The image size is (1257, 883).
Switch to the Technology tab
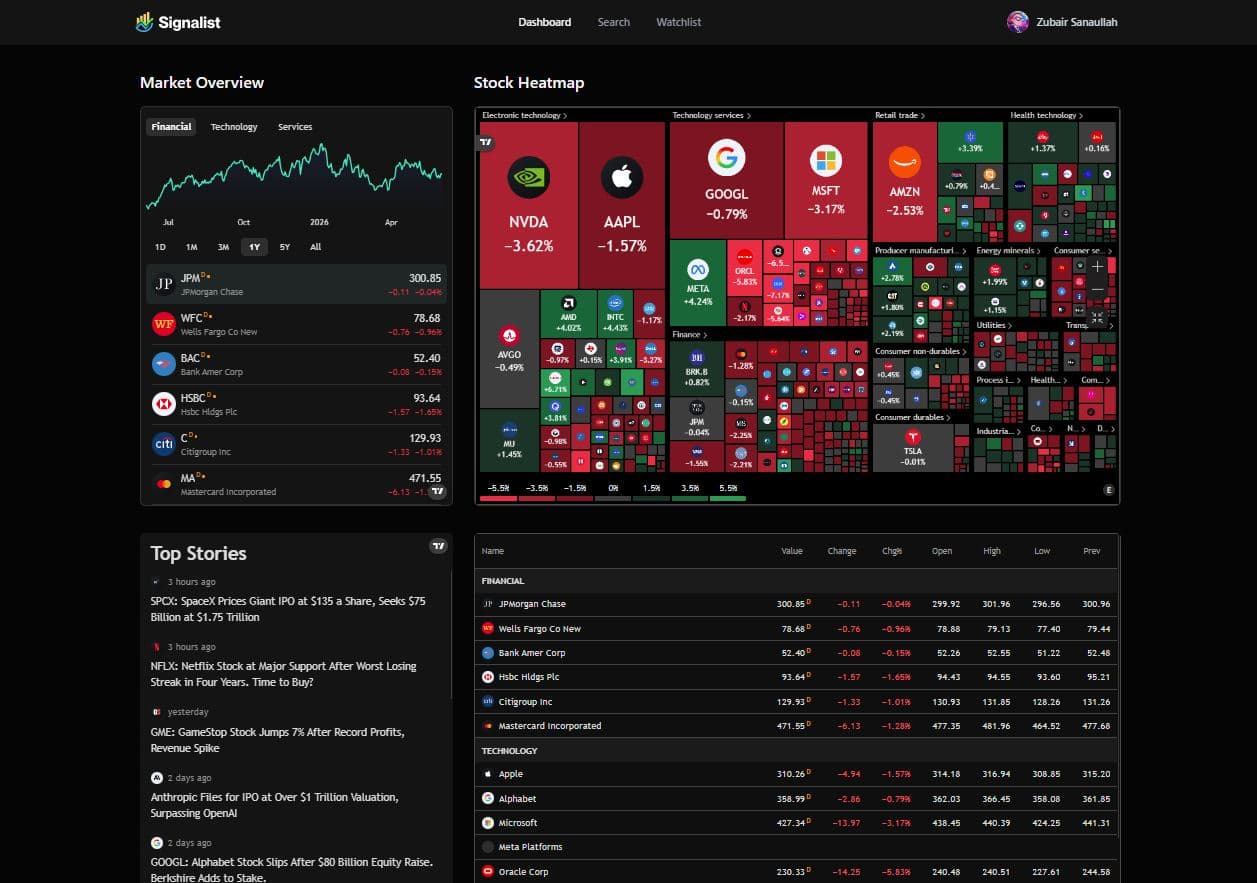click(x=234, y=127)
